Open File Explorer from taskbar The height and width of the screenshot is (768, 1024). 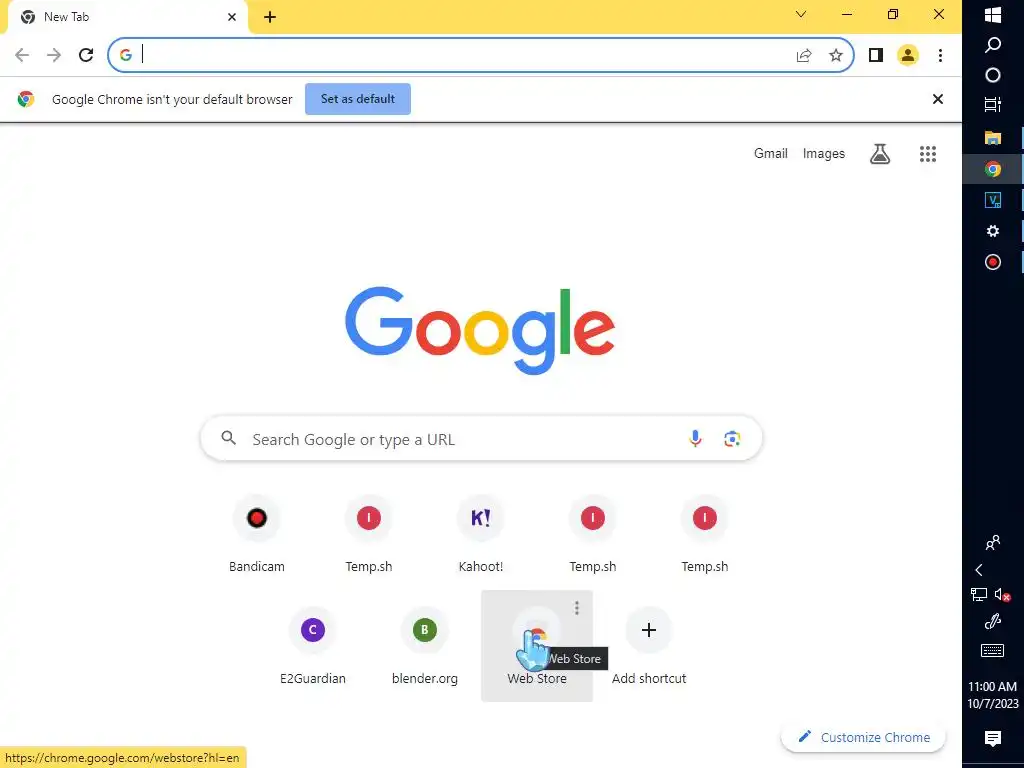tap(993, 138)
